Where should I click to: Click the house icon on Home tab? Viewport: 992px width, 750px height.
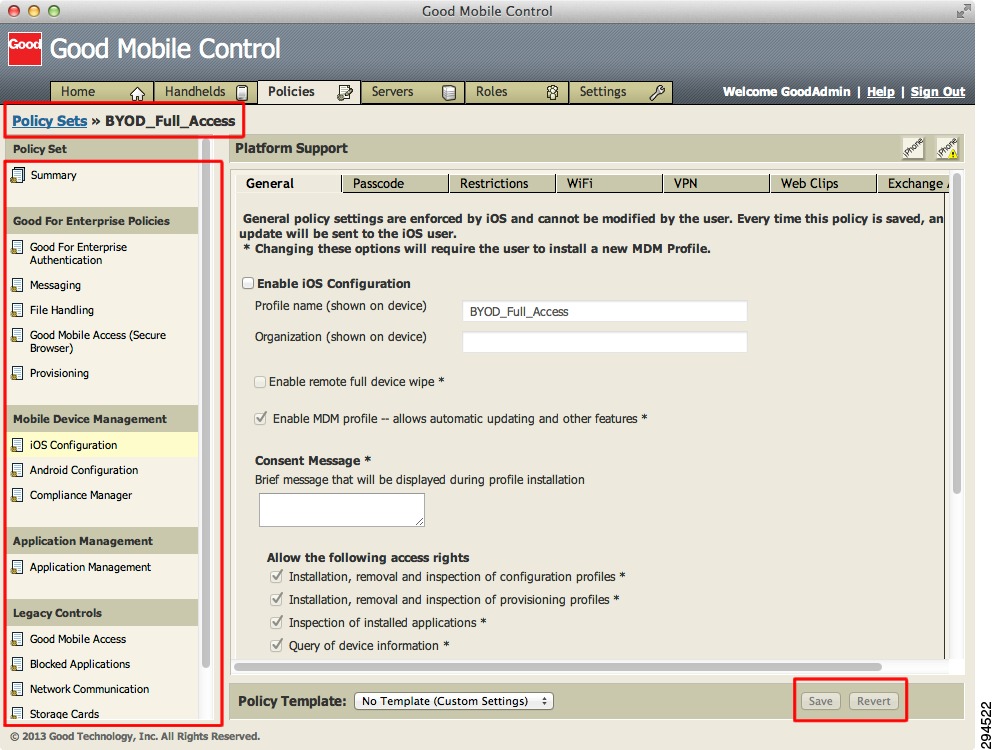[137, 94]
